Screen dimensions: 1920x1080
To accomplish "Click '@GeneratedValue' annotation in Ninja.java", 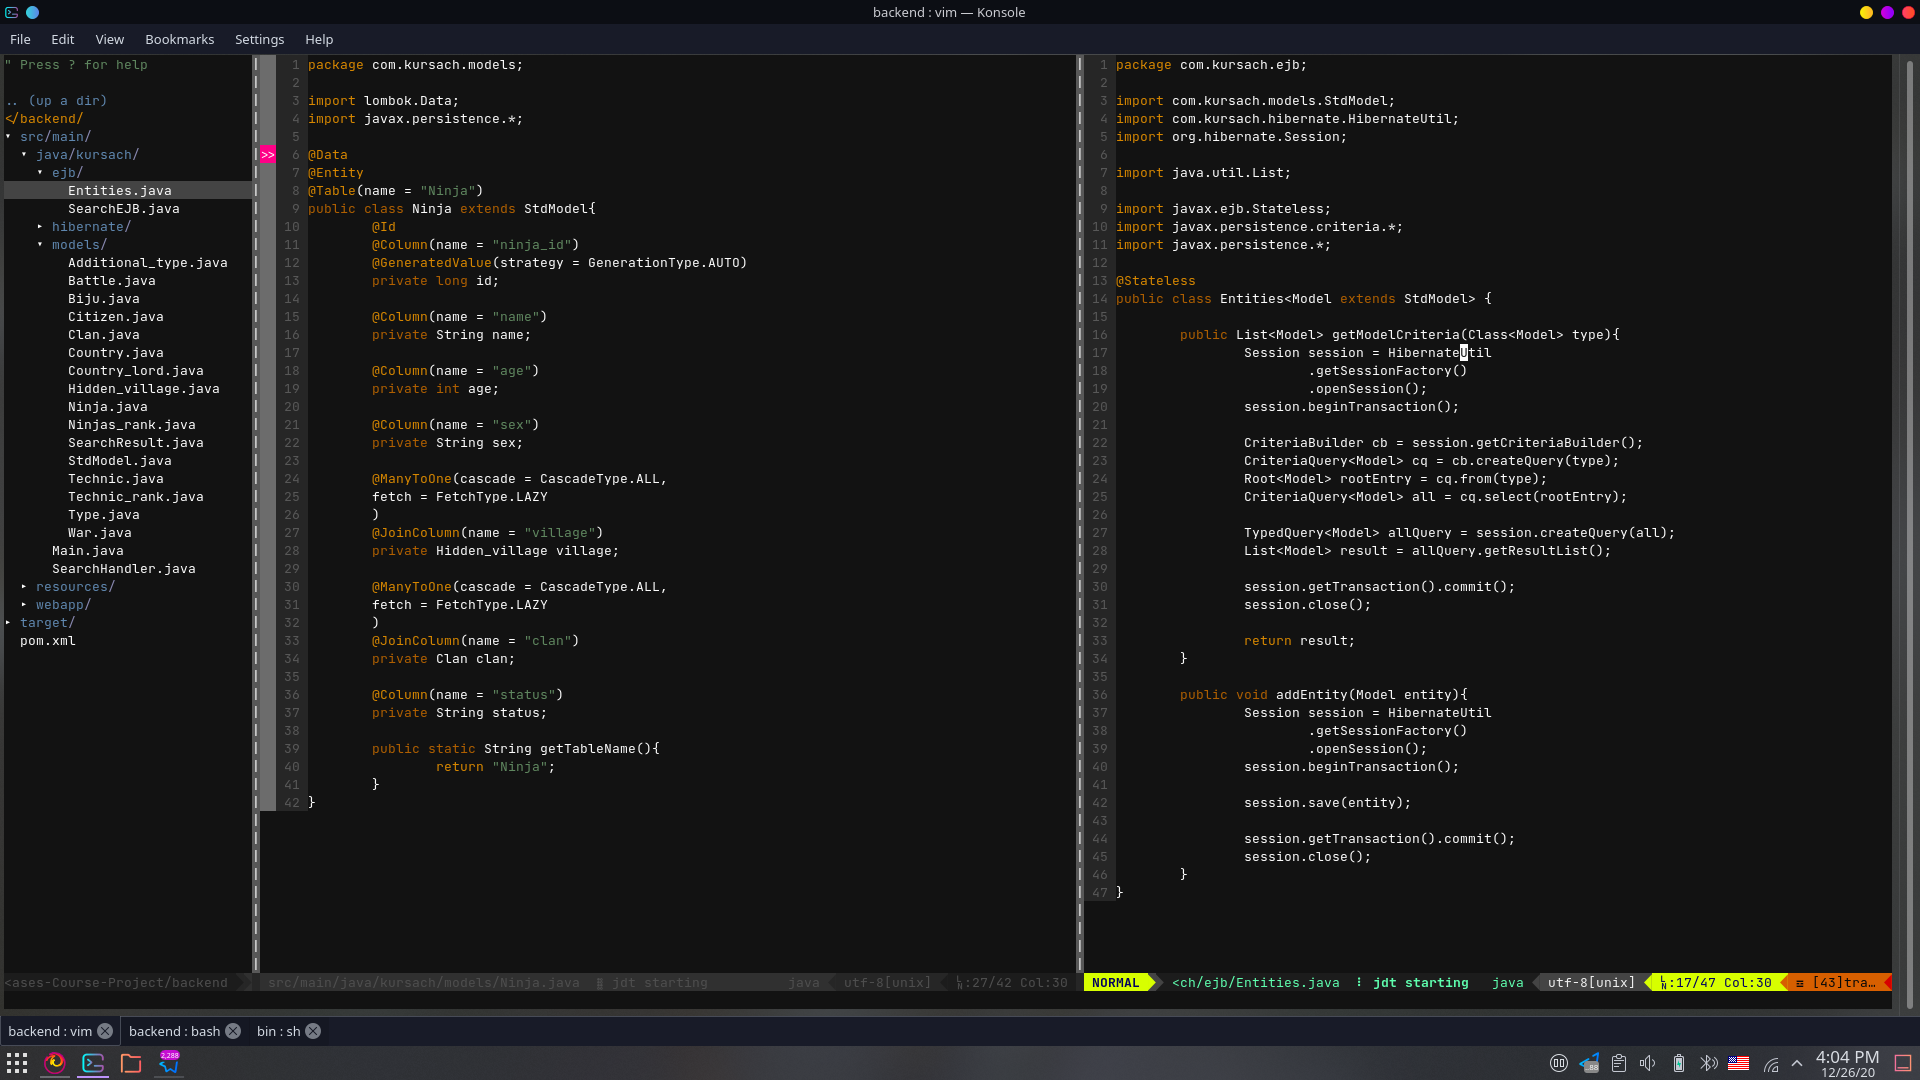I will [431, 263].
